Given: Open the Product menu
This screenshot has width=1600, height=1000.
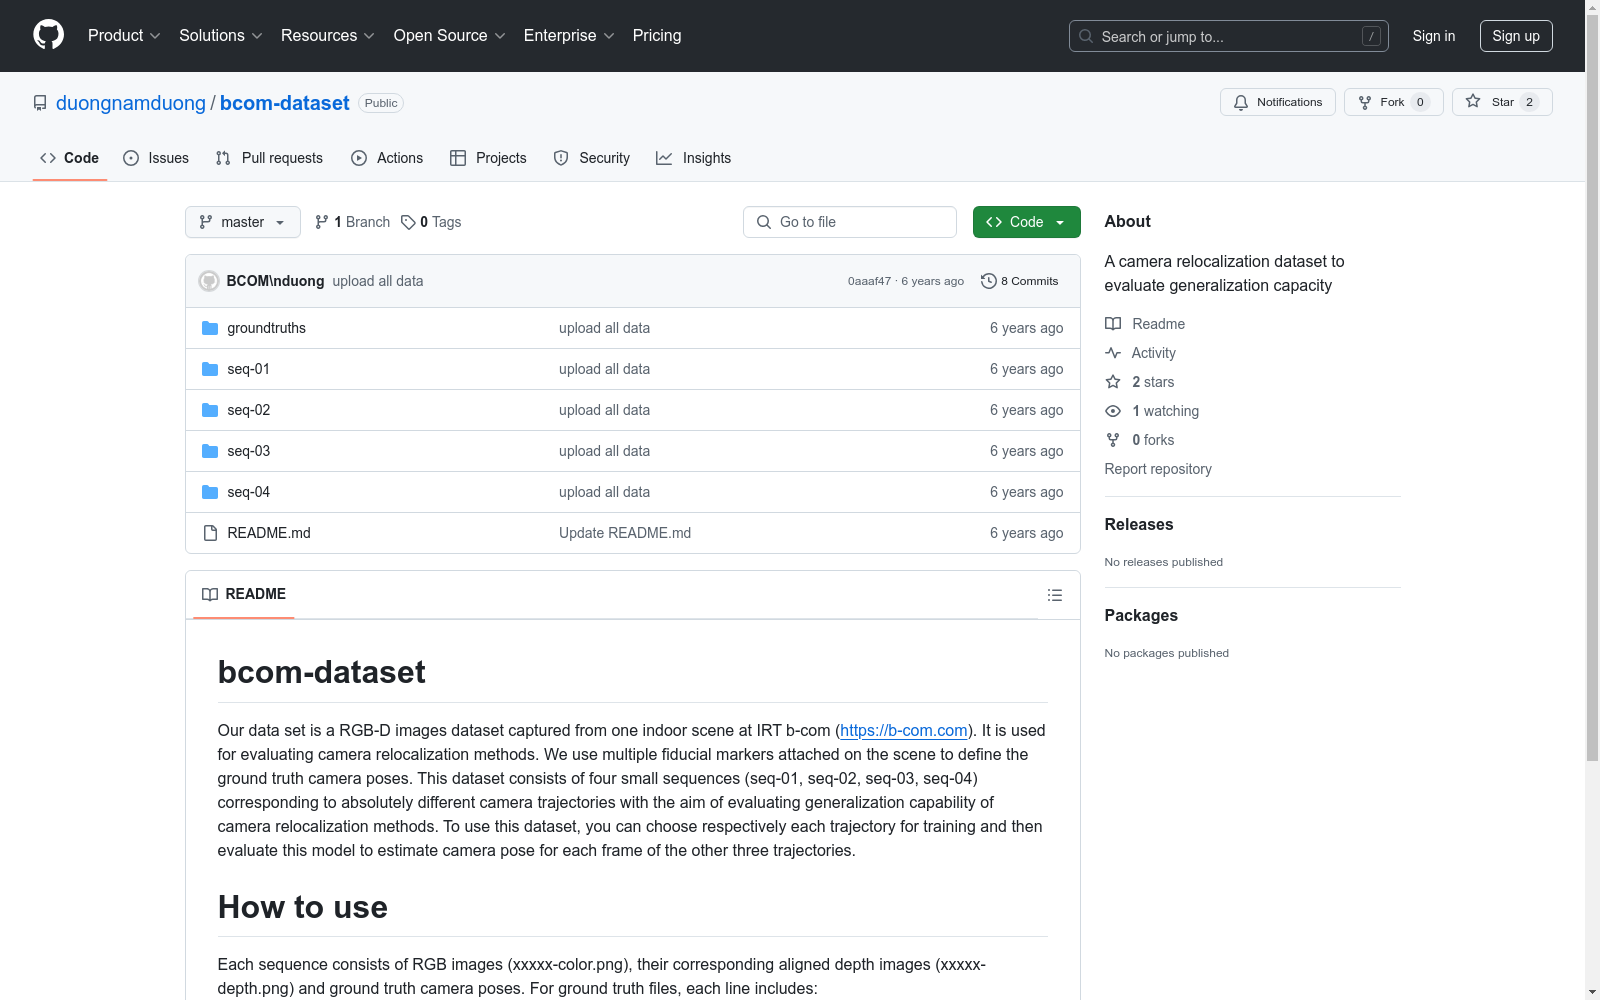Looking at the screenshot, I should click(x=124, y=35).
